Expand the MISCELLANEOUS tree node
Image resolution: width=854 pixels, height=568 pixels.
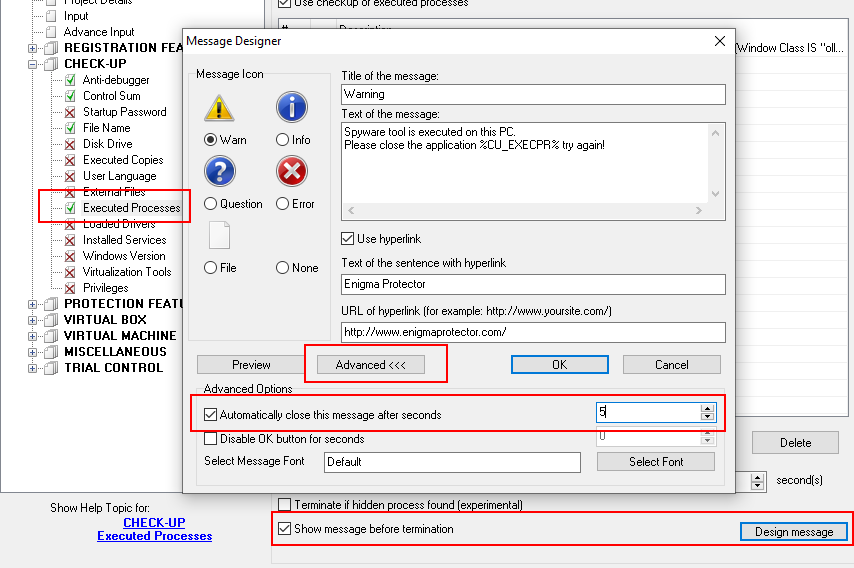[33, 352]
